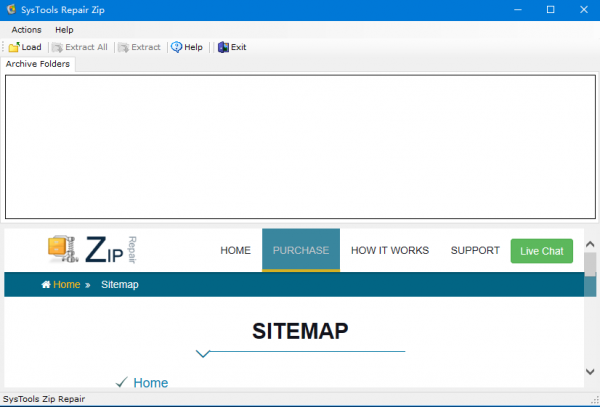Open the PURCHASE page tab
This screenshot has width=600, height=407.
301,250
